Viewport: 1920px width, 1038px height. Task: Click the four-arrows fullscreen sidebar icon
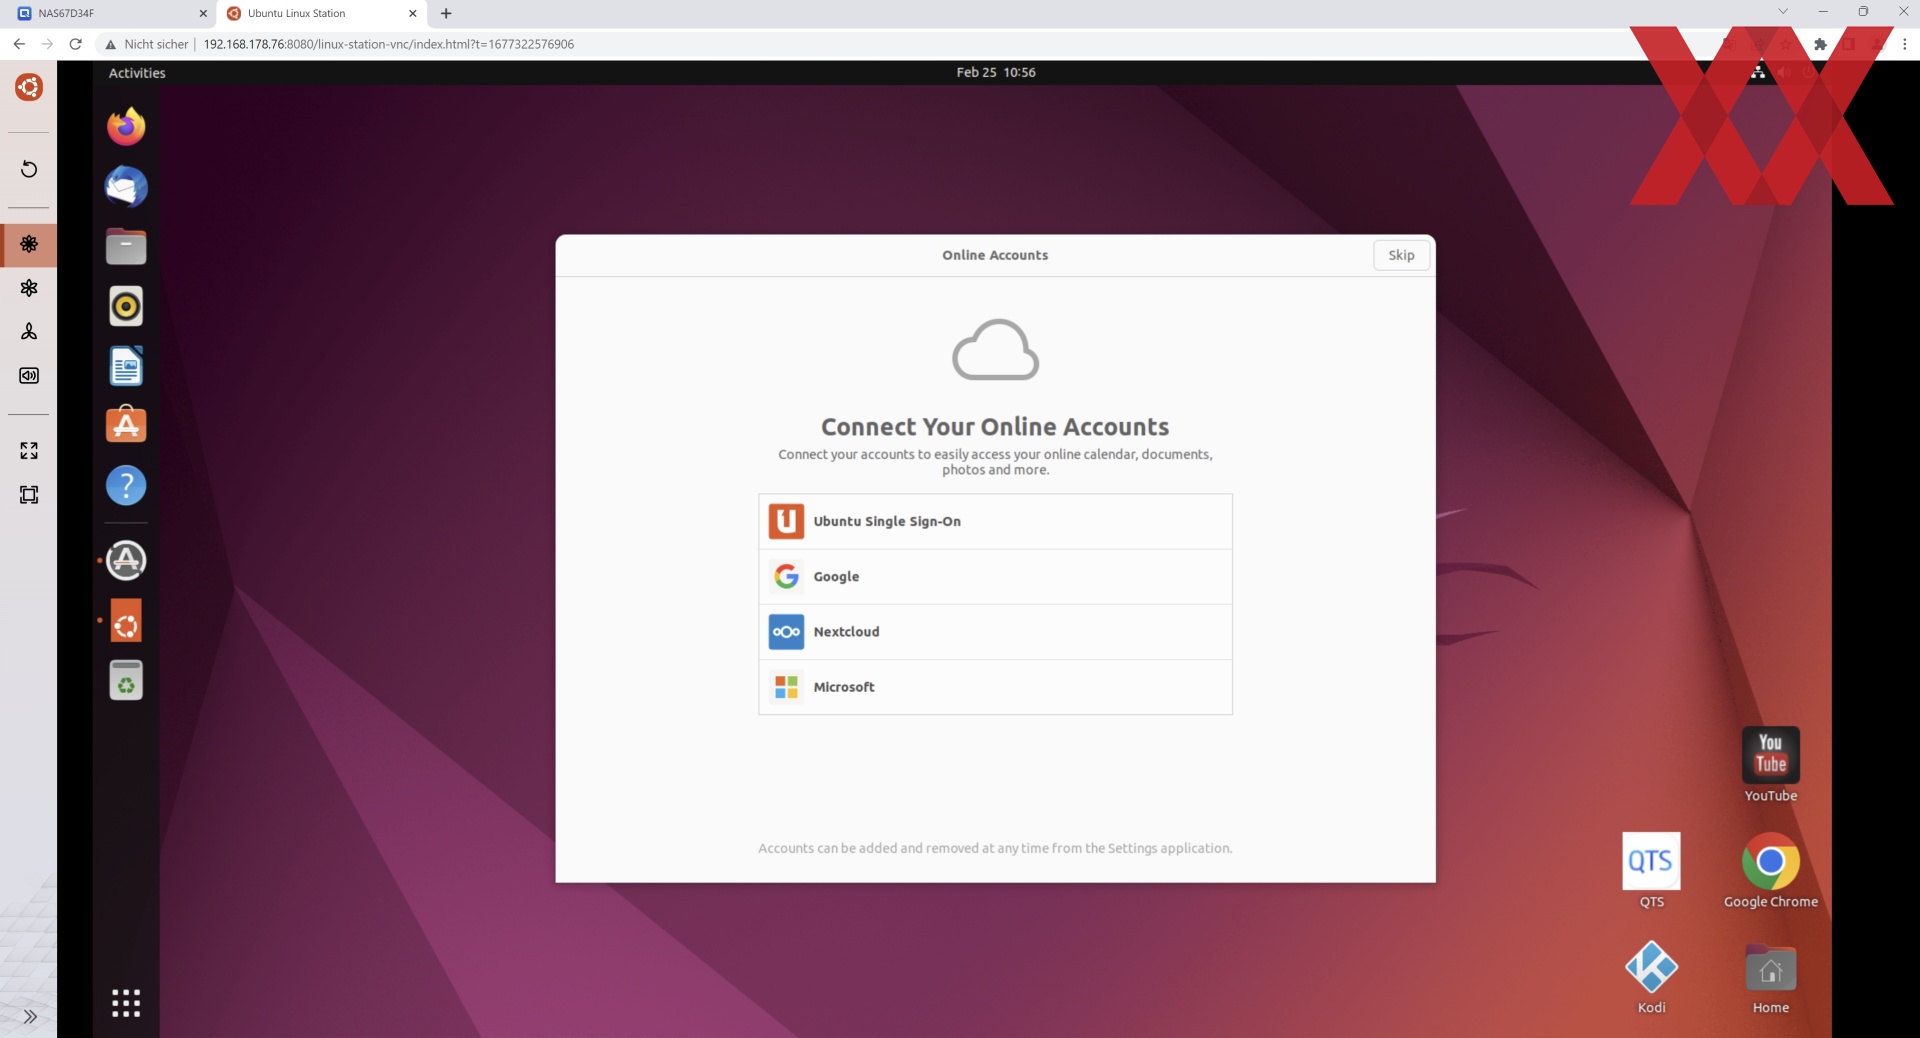(29, 451)
